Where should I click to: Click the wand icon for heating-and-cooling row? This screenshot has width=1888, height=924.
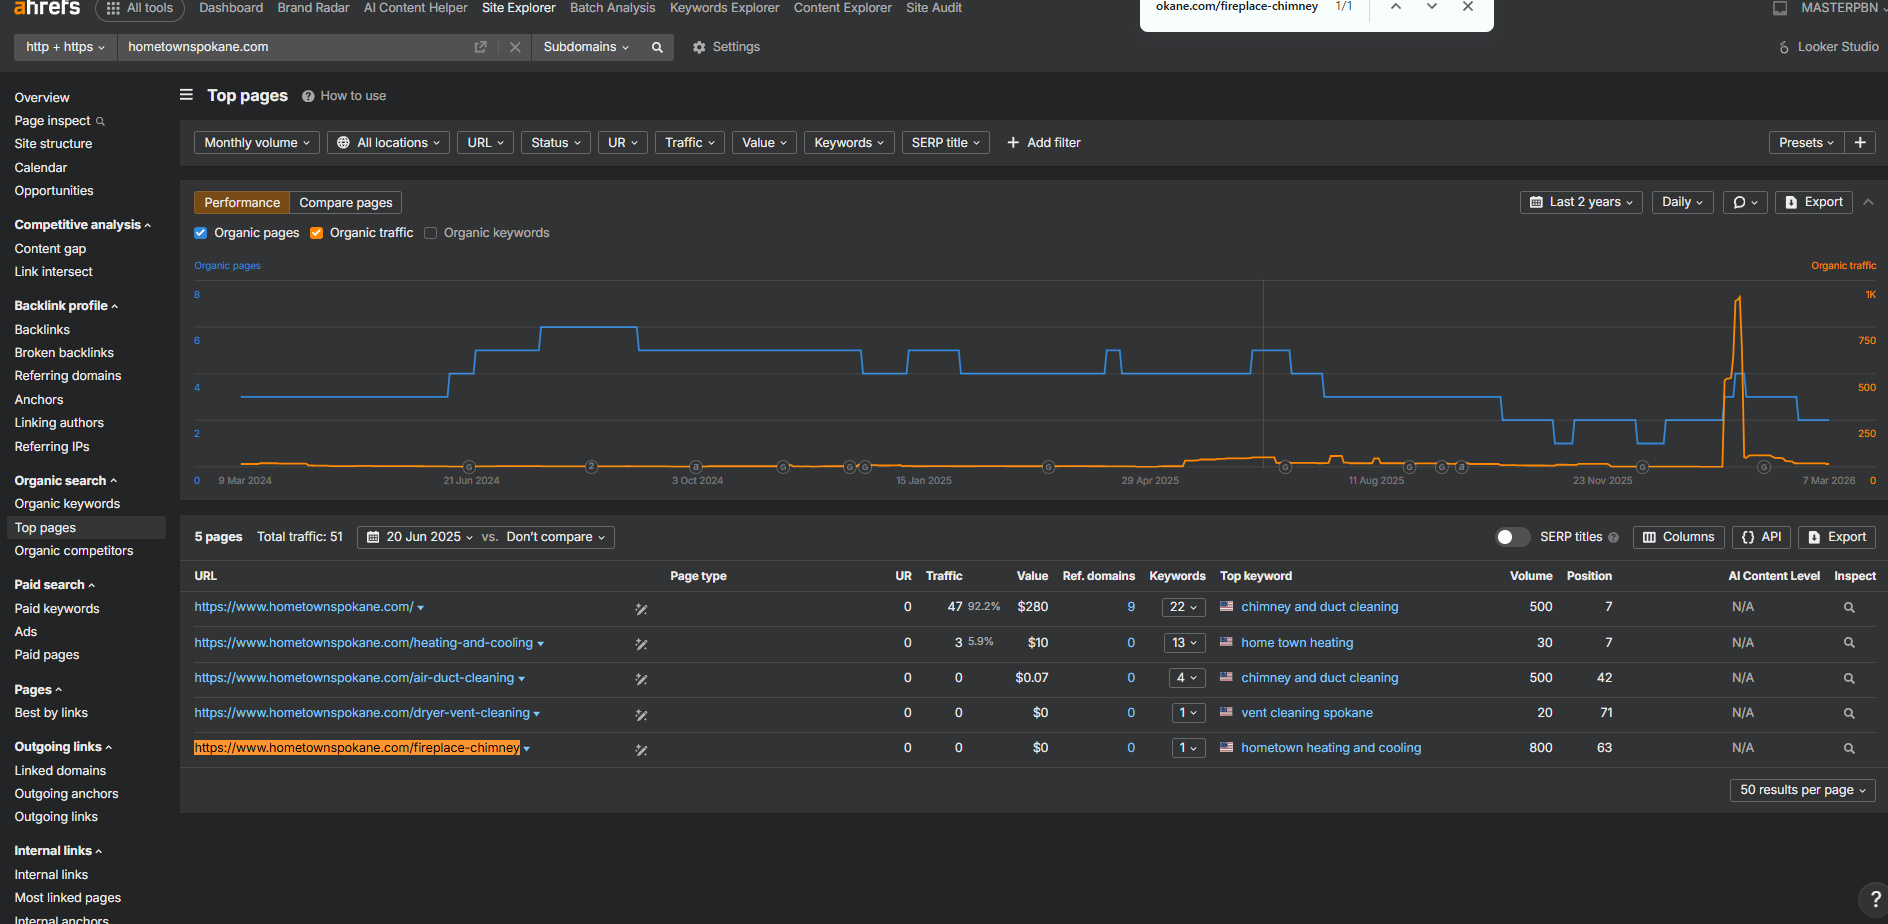[641, 644]
